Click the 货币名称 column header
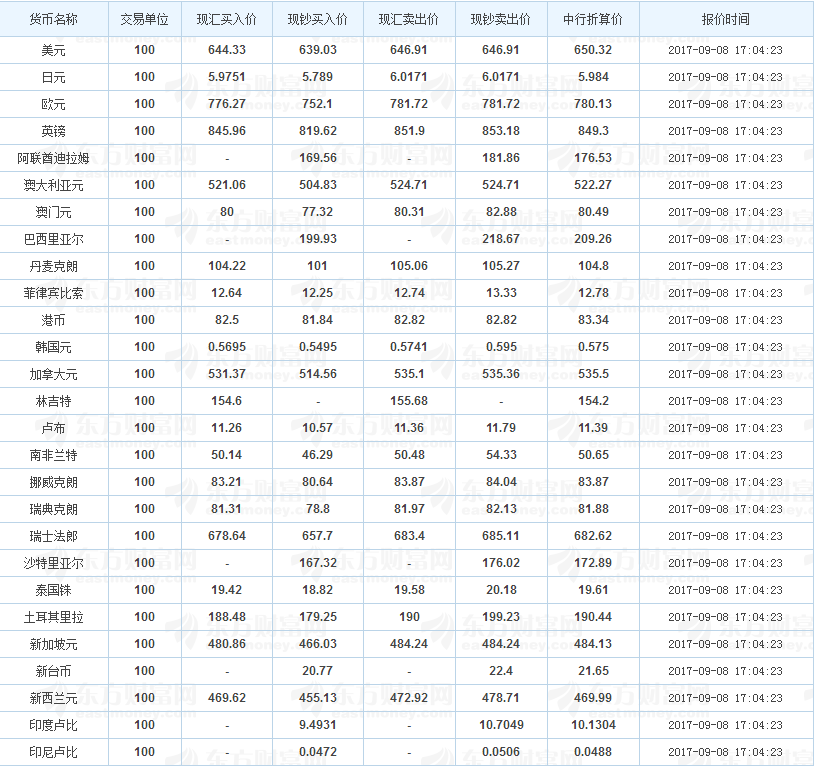Screen dimensions: 815x767 (x=54, y=19)
